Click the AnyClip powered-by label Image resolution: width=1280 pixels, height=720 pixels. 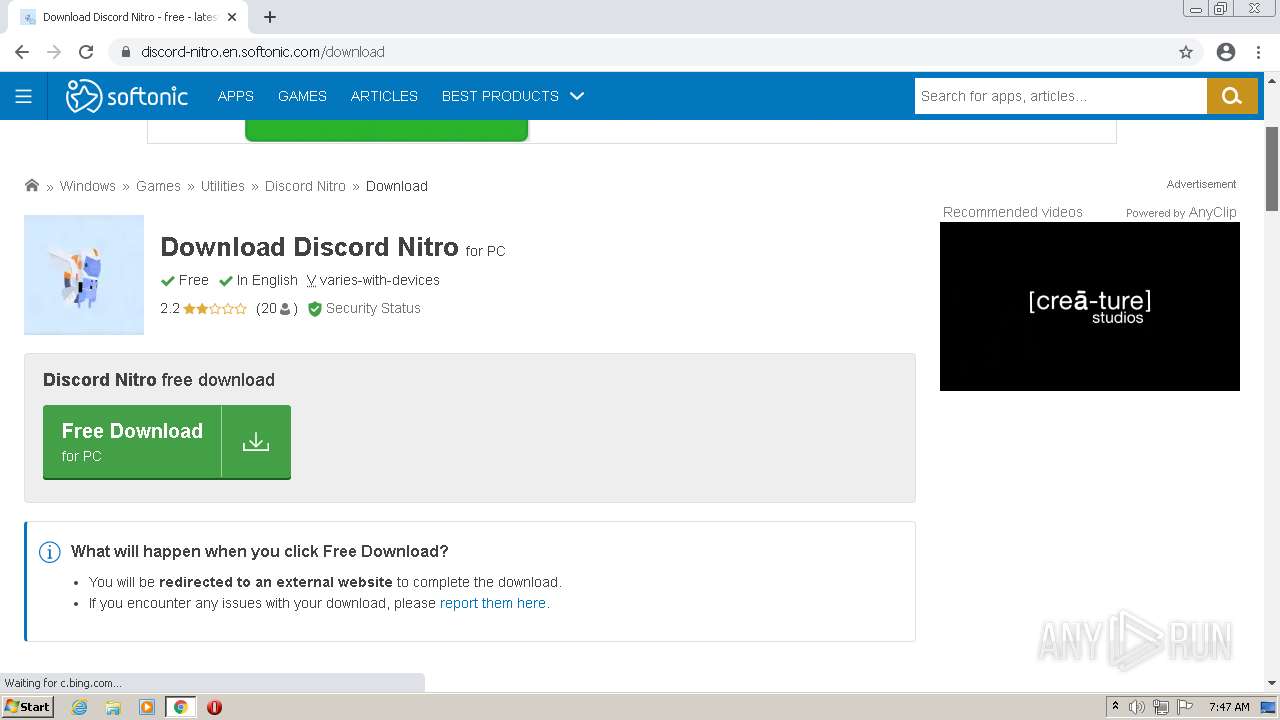coord(1181,212)
